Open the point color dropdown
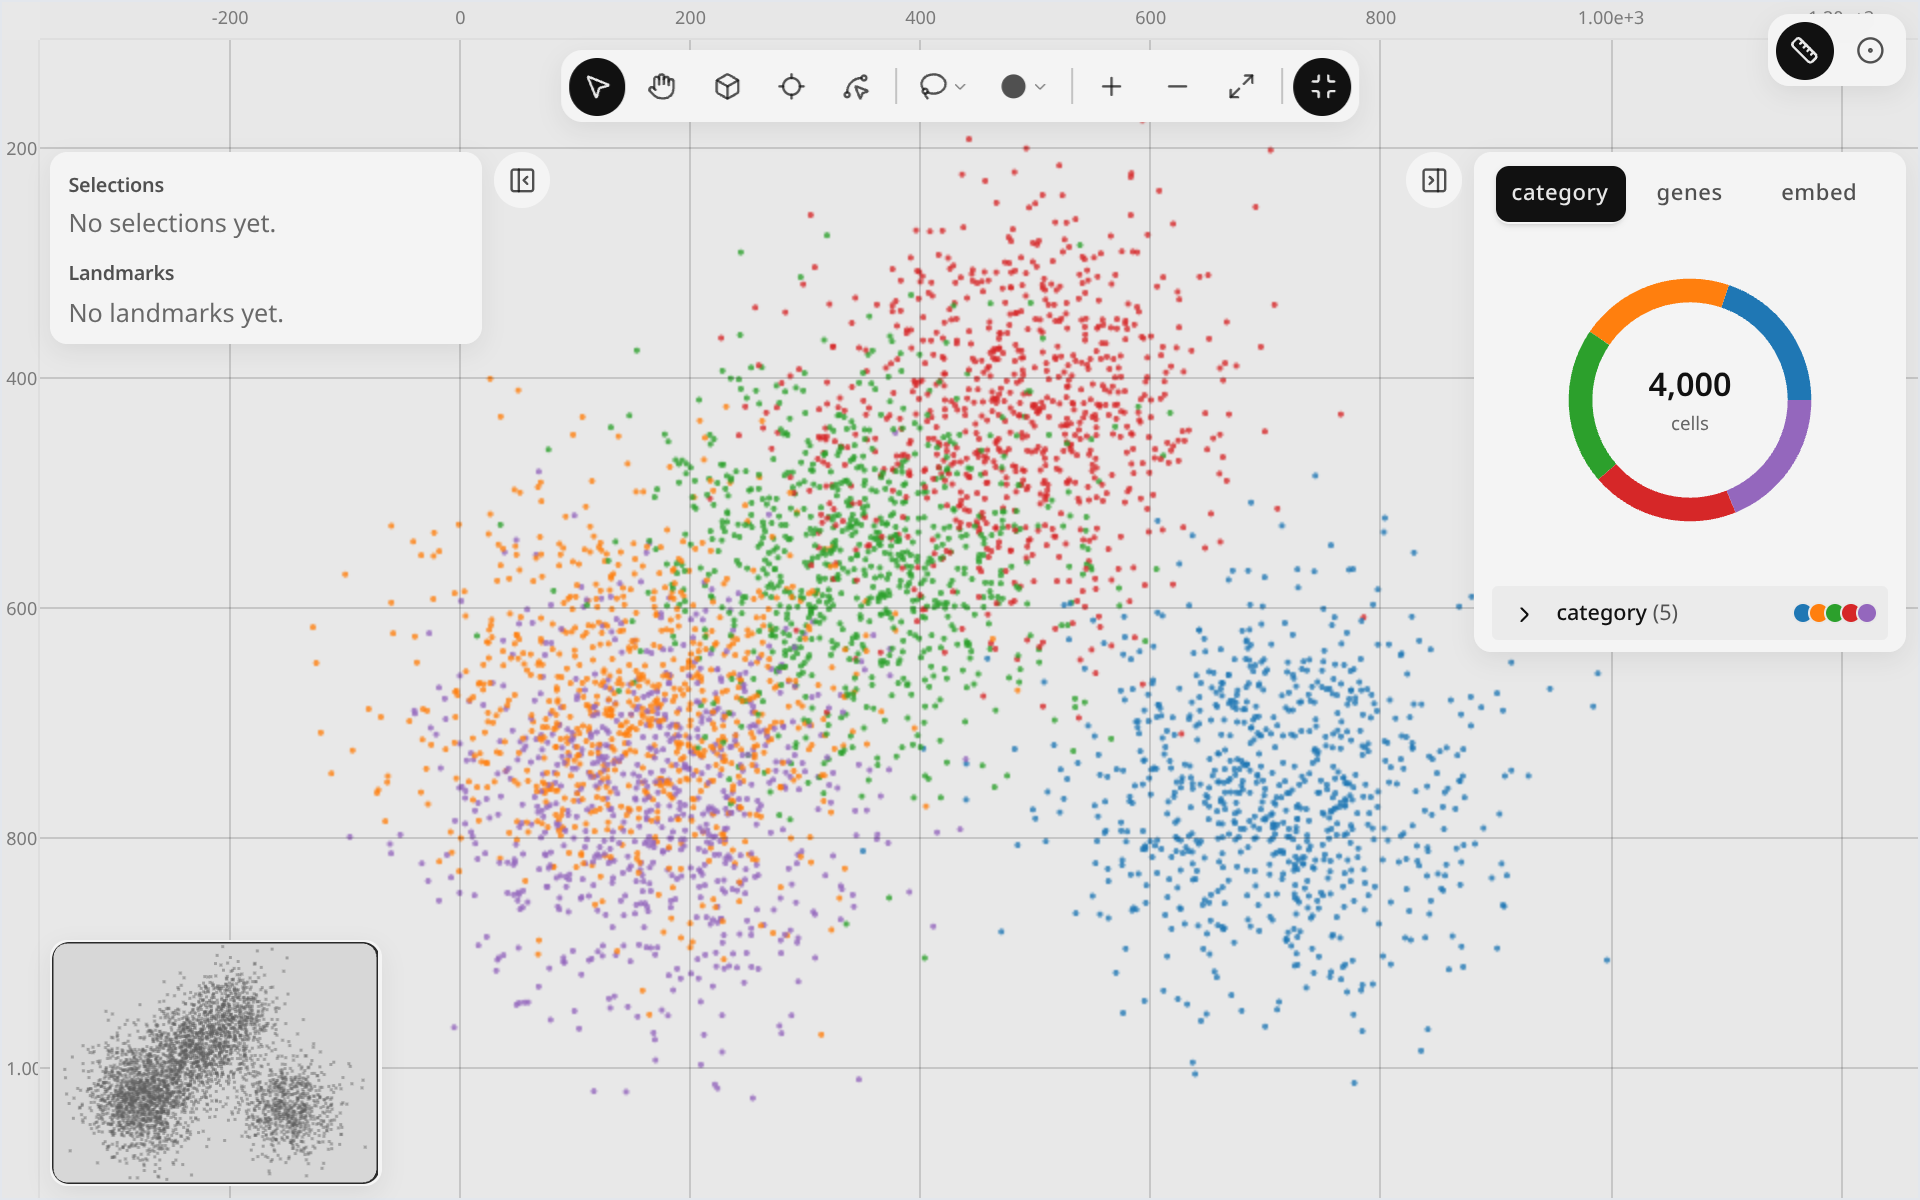Screen dimensions: 1920x1200 [1023, 87]
